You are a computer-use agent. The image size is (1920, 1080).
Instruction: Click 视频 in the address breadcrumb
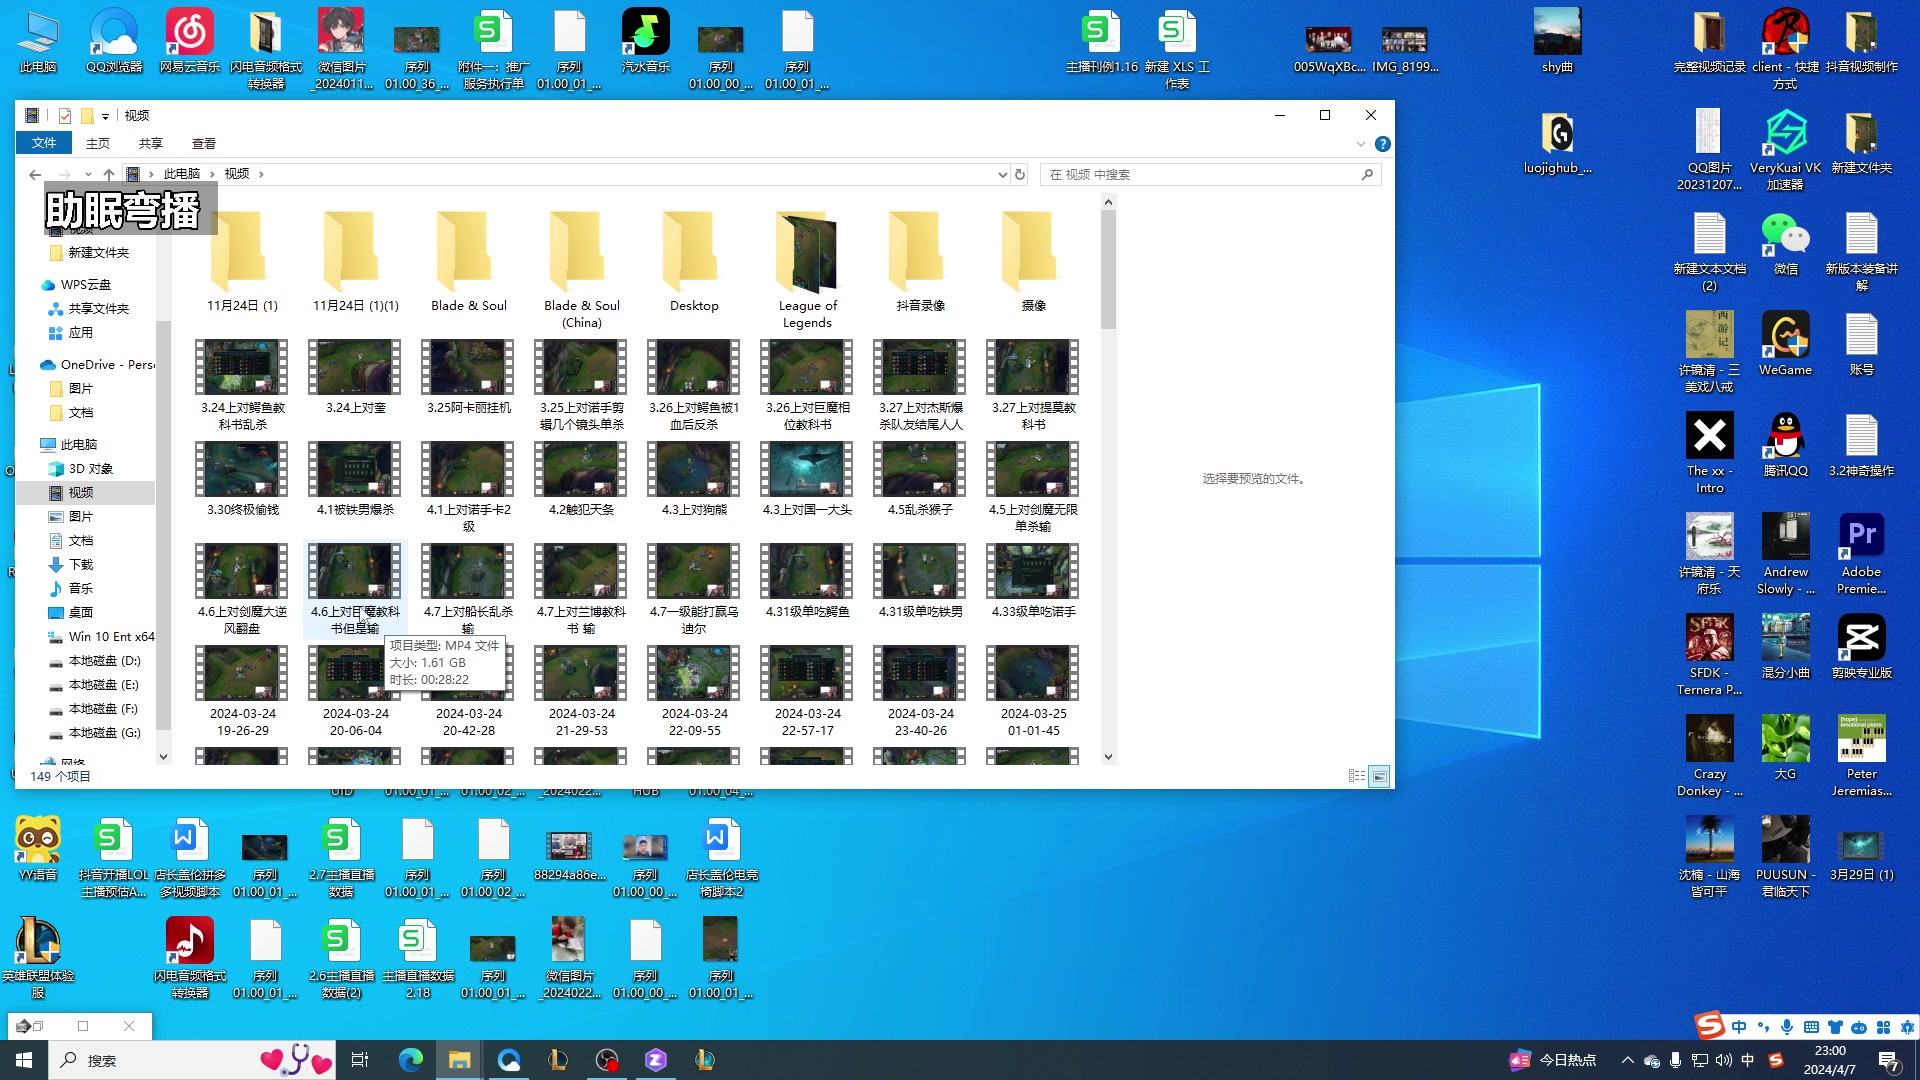[x=237, y=174]
